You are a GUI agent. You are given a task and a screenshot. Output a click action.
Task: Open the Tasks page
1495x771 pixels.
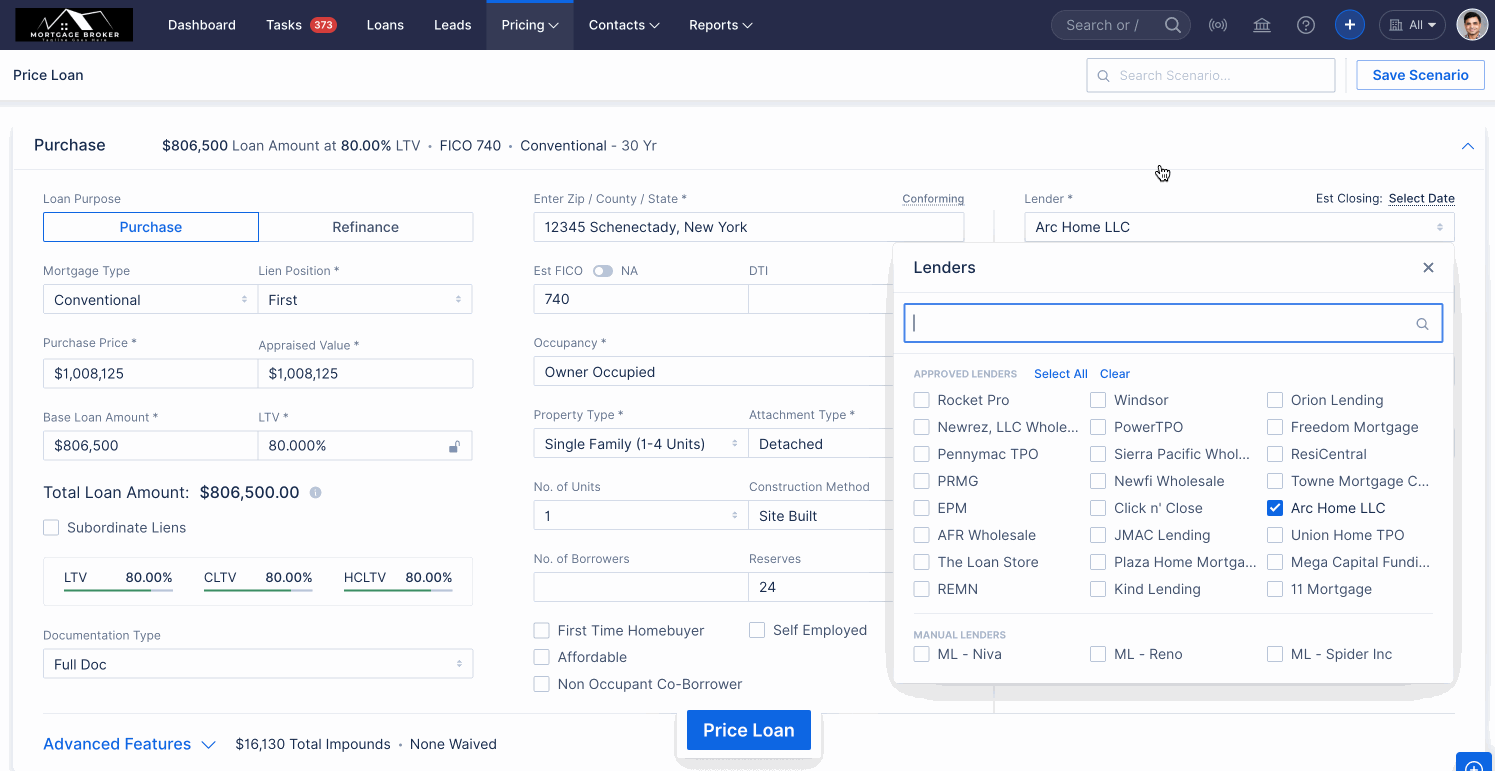click(284, 25)
